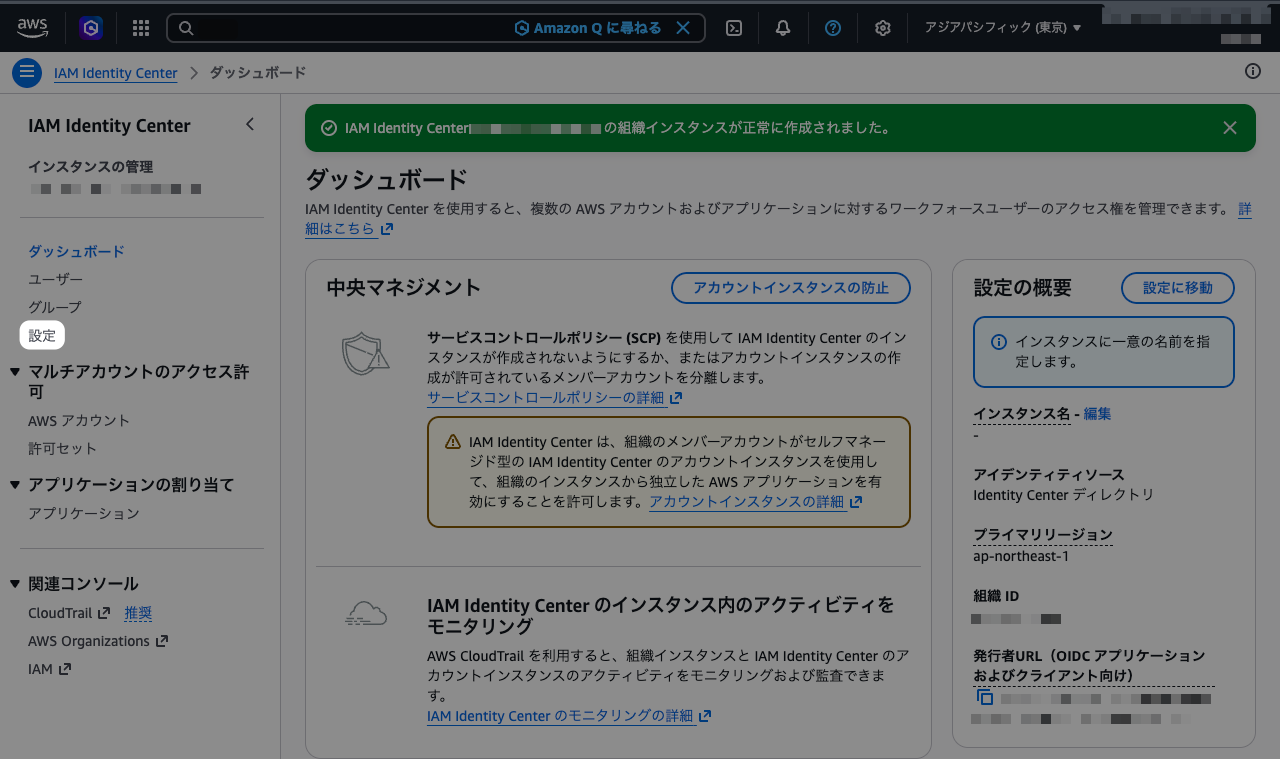Collapse the IAM Identity Center sidebar

tap(250, 125)
